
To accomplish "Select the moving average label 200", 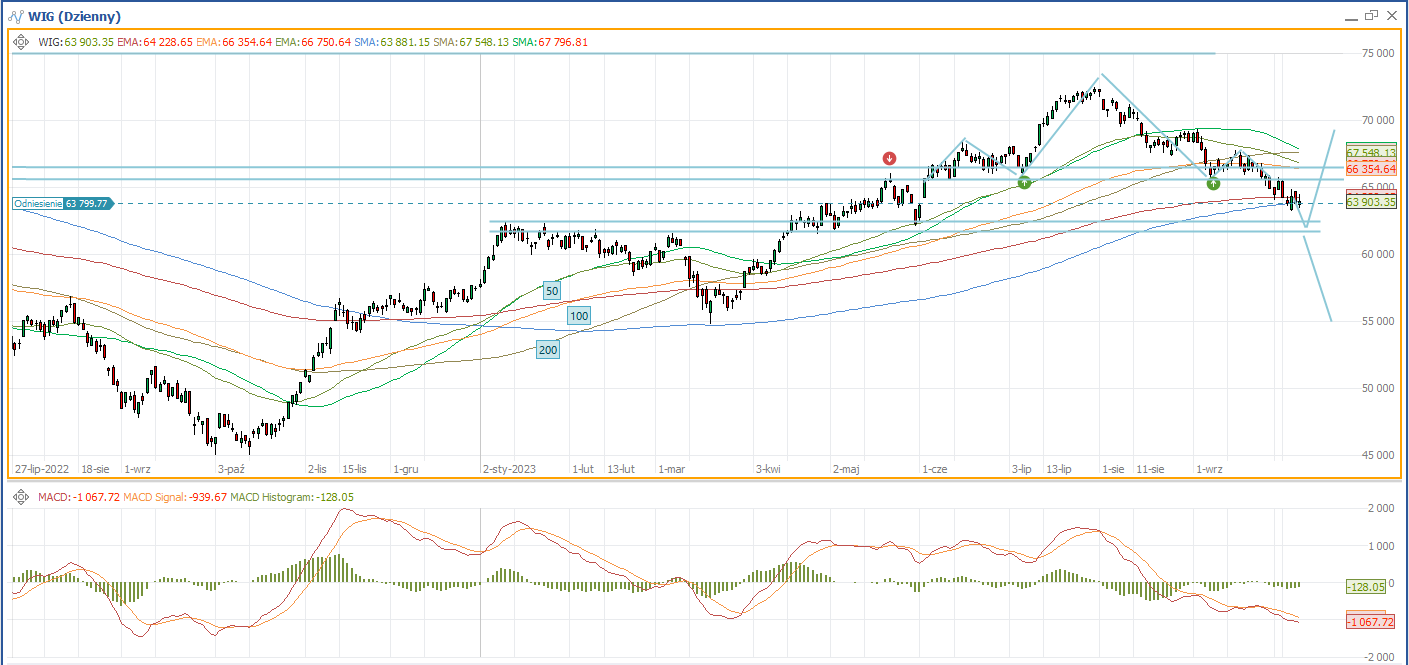I will tap(548, 350).
